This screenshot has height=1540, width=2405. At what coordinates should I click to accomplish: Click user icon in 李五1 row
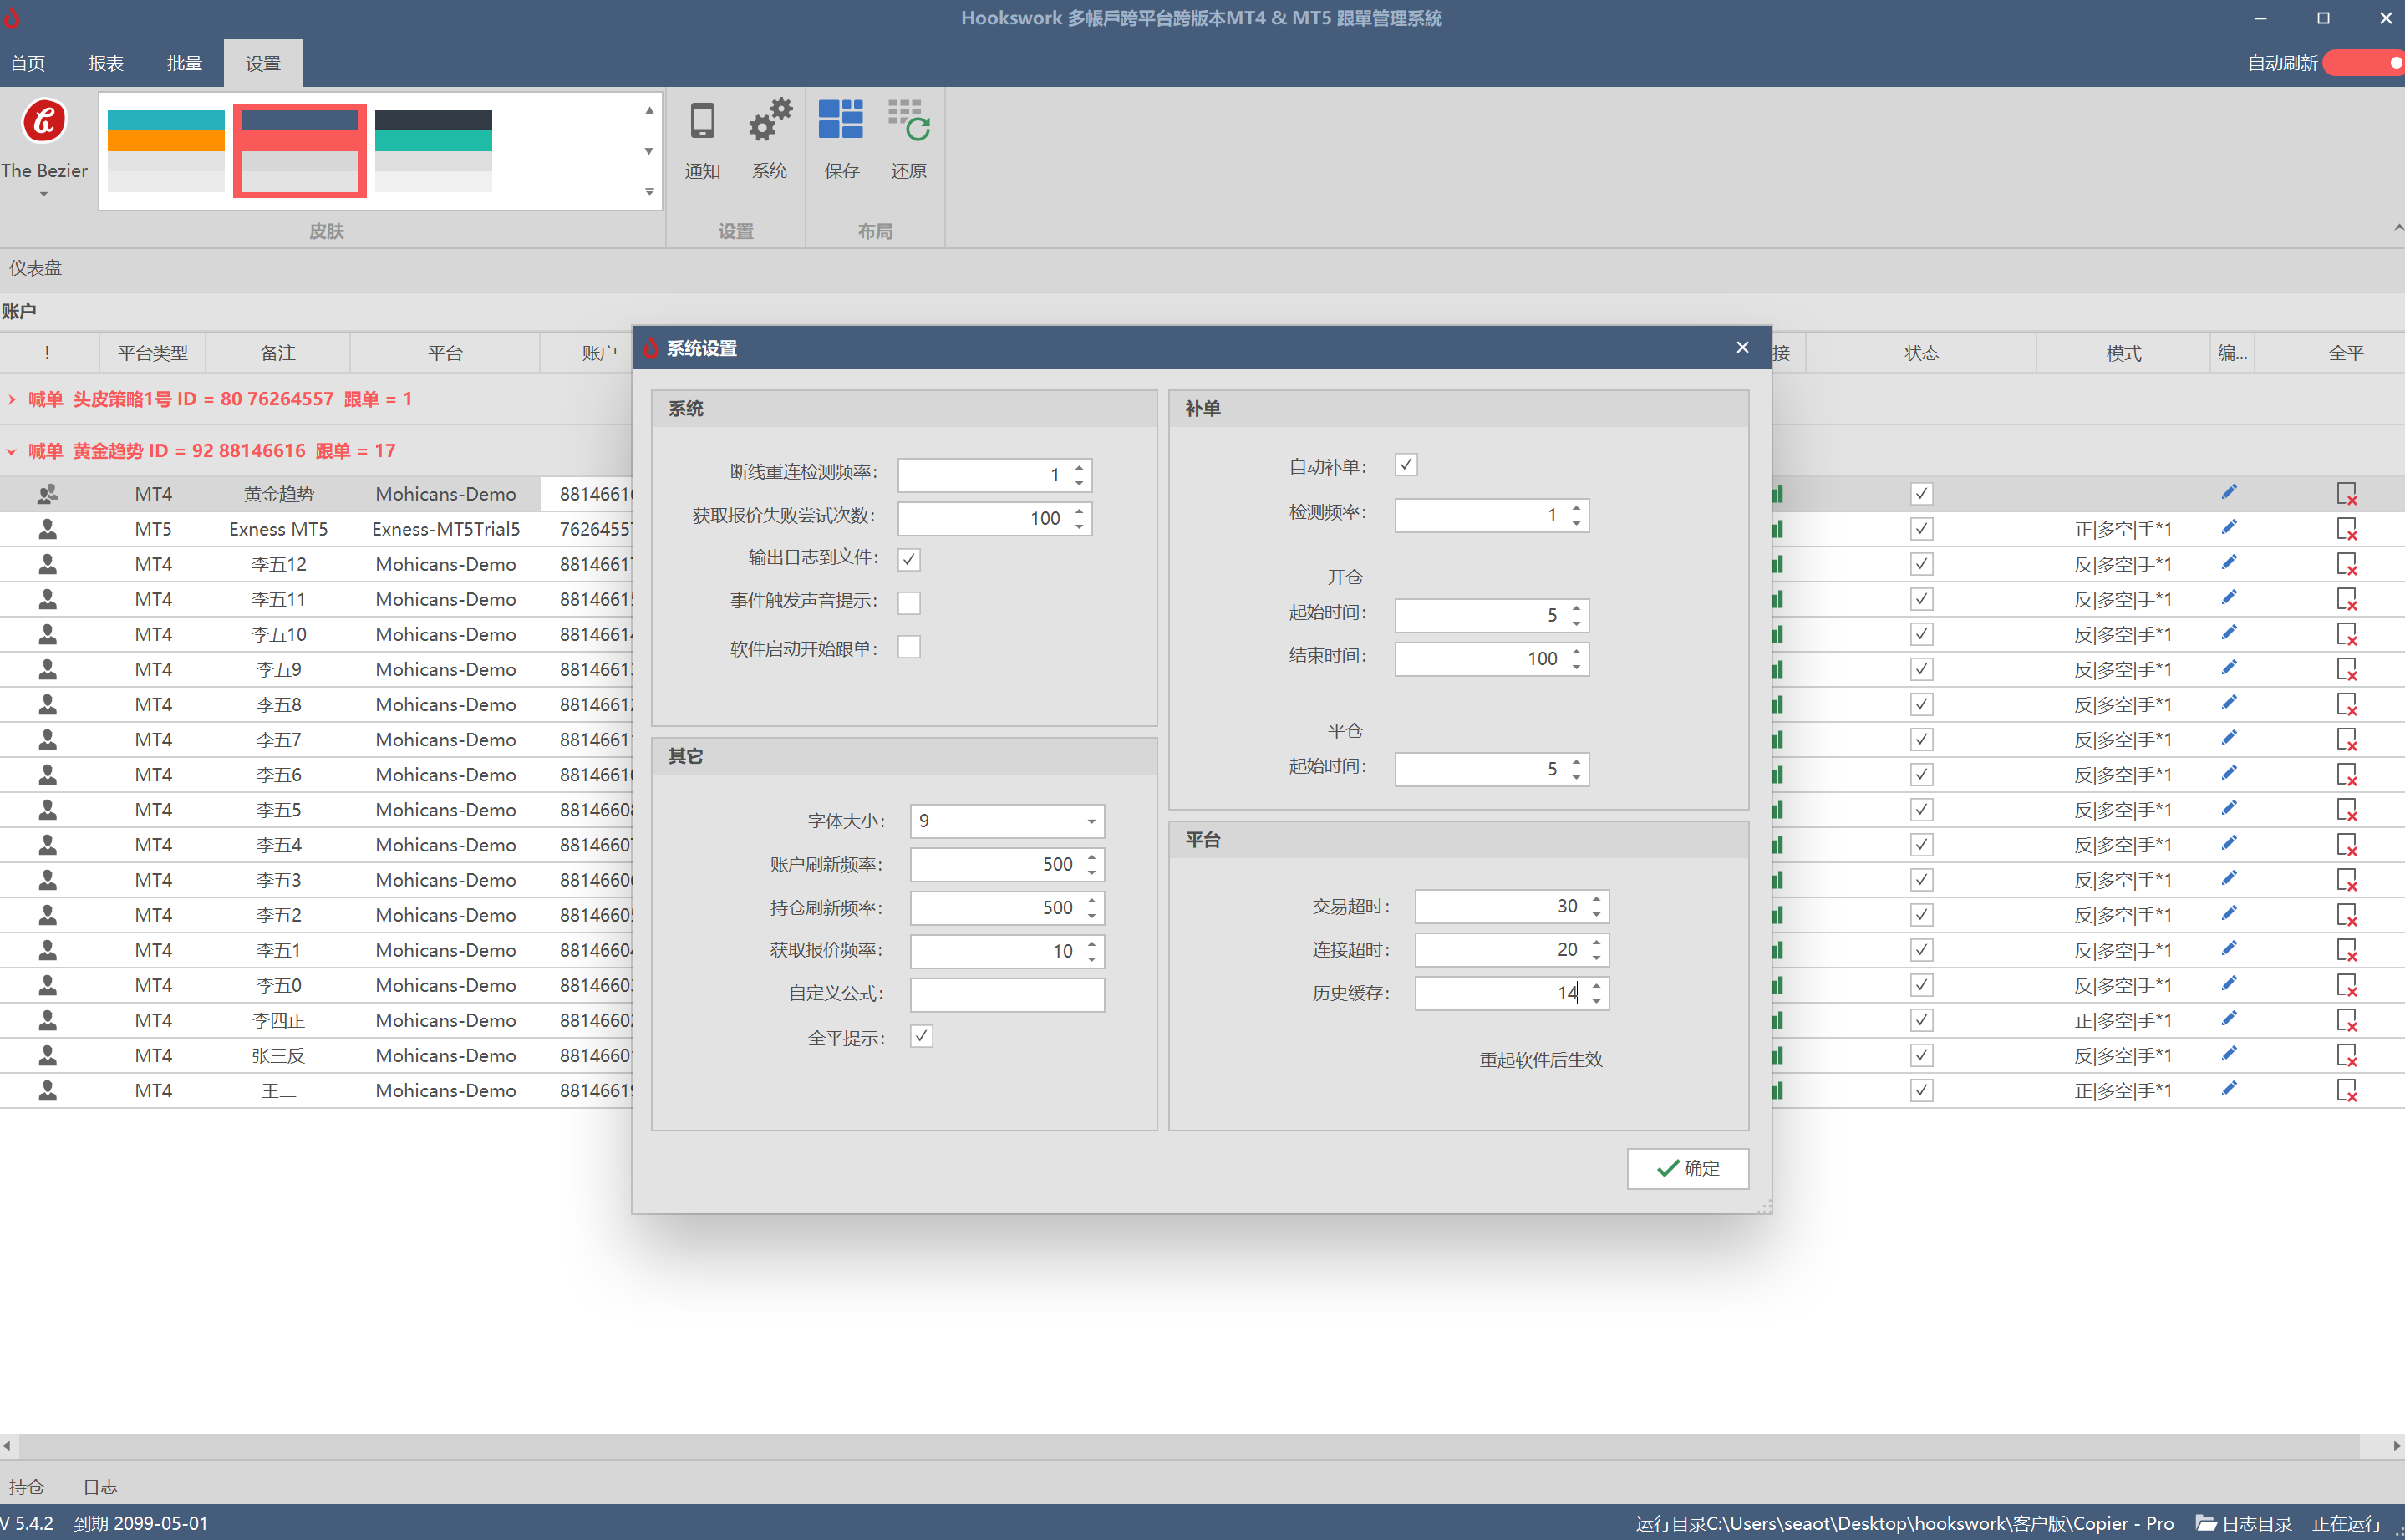(x=47, y=950)
